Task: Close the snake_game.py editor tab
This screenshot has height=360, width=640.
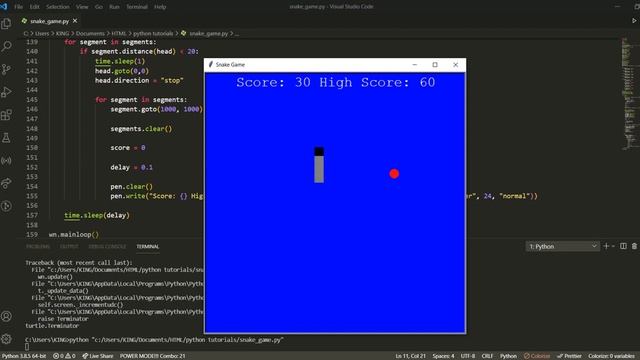Action: pyautogui.click(x=75, y=21)
